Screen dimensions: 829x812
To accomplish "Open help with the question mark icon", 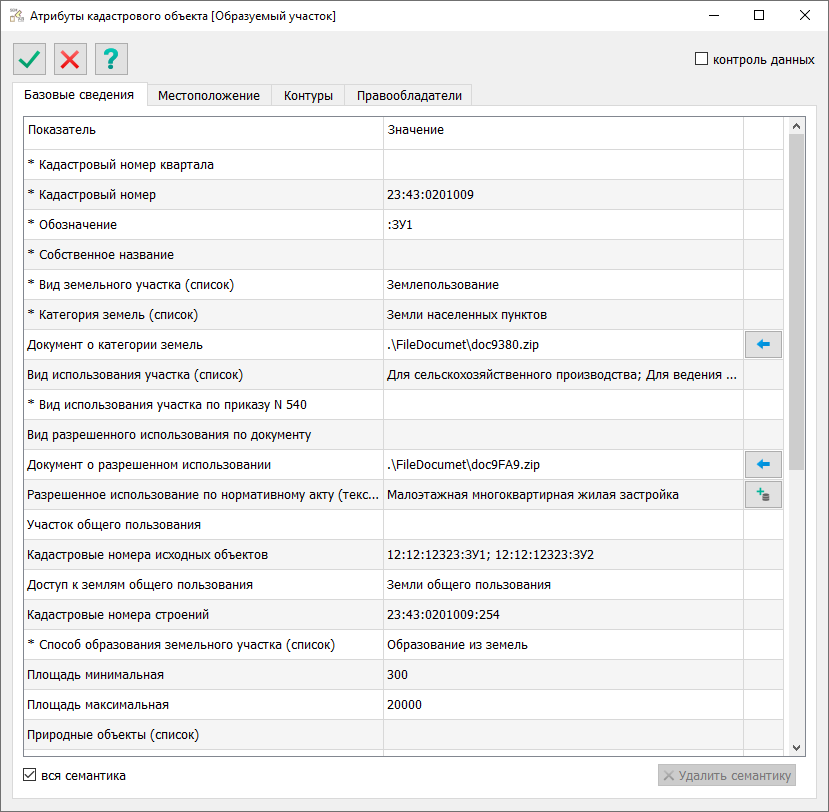I will (110, 59).
